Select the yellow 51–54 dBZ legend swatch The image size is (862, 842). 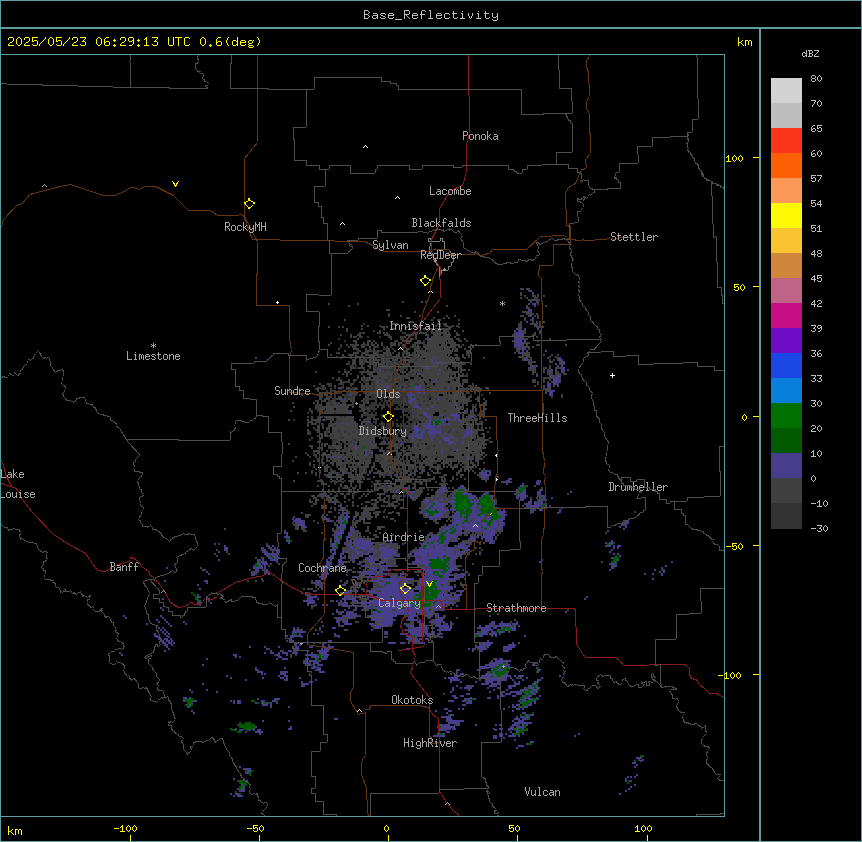tap(786, 215)
